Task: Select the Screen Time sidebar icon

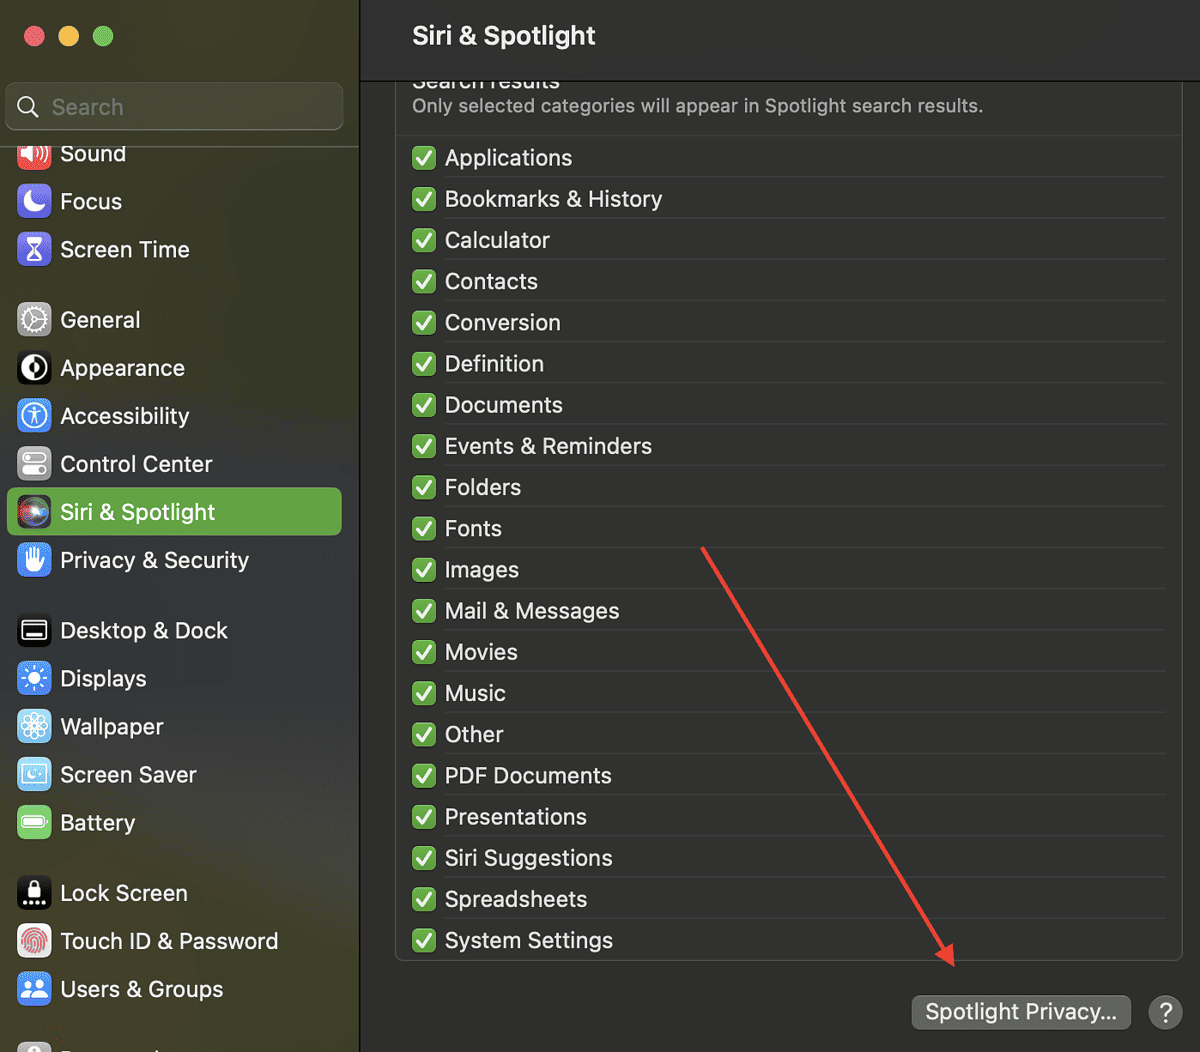Action: 33,249
